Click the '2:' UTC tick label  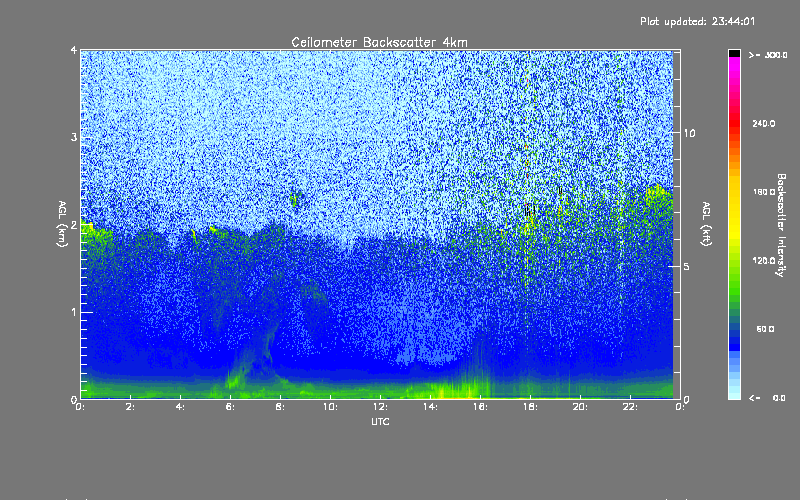pos(131,407)
